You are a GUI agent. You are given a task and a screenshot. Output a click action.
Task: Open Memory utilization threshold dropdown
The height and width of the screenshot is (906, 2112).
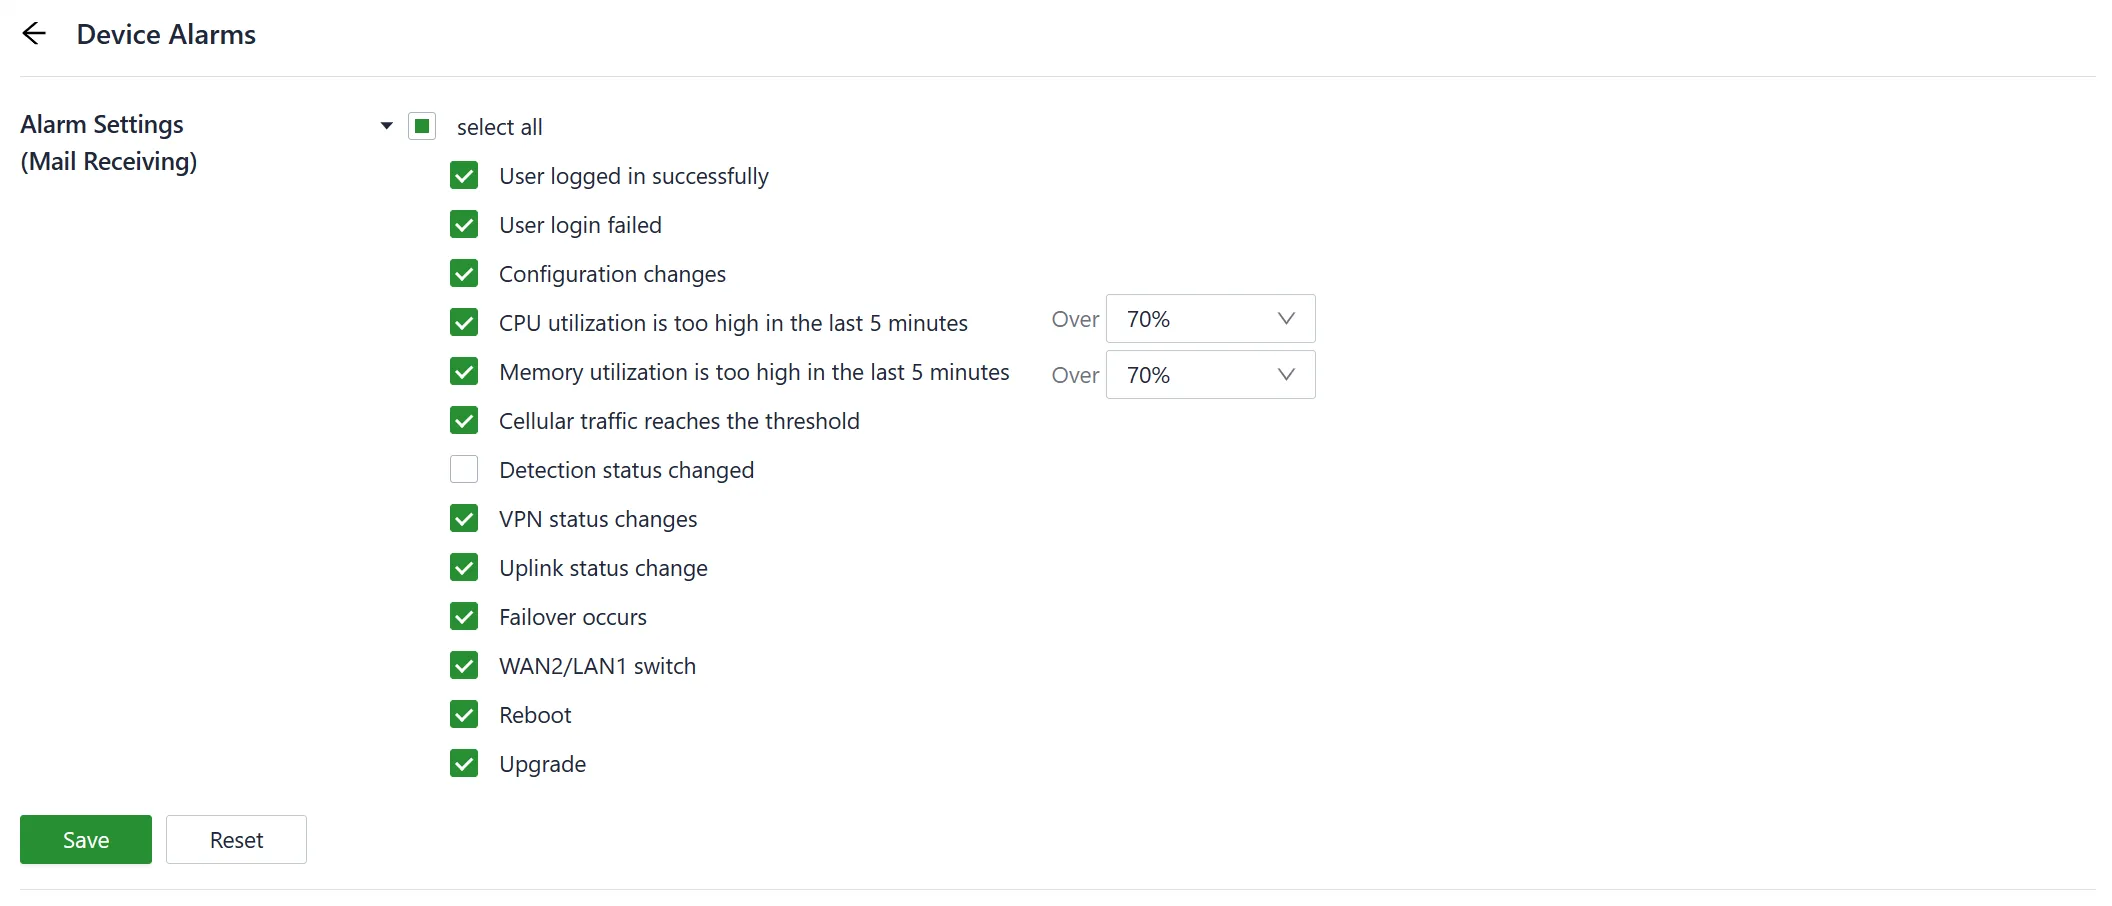1210,375
